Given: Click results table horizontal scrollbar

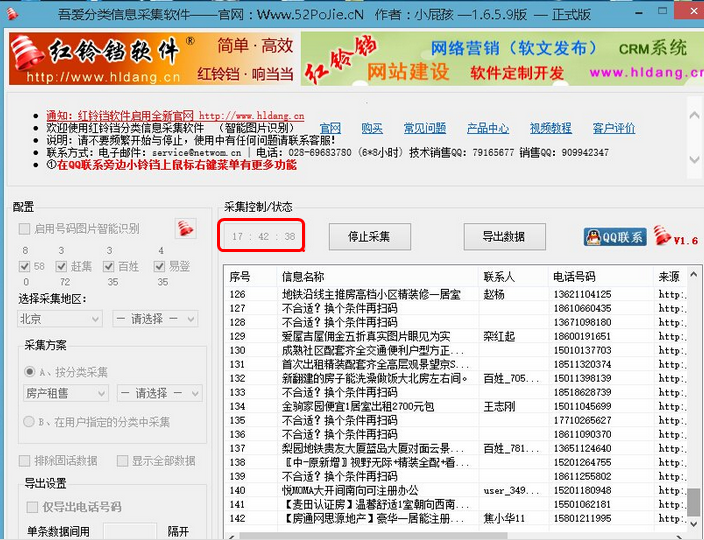Looking at the screenshot, I should [x=373, y=536].
